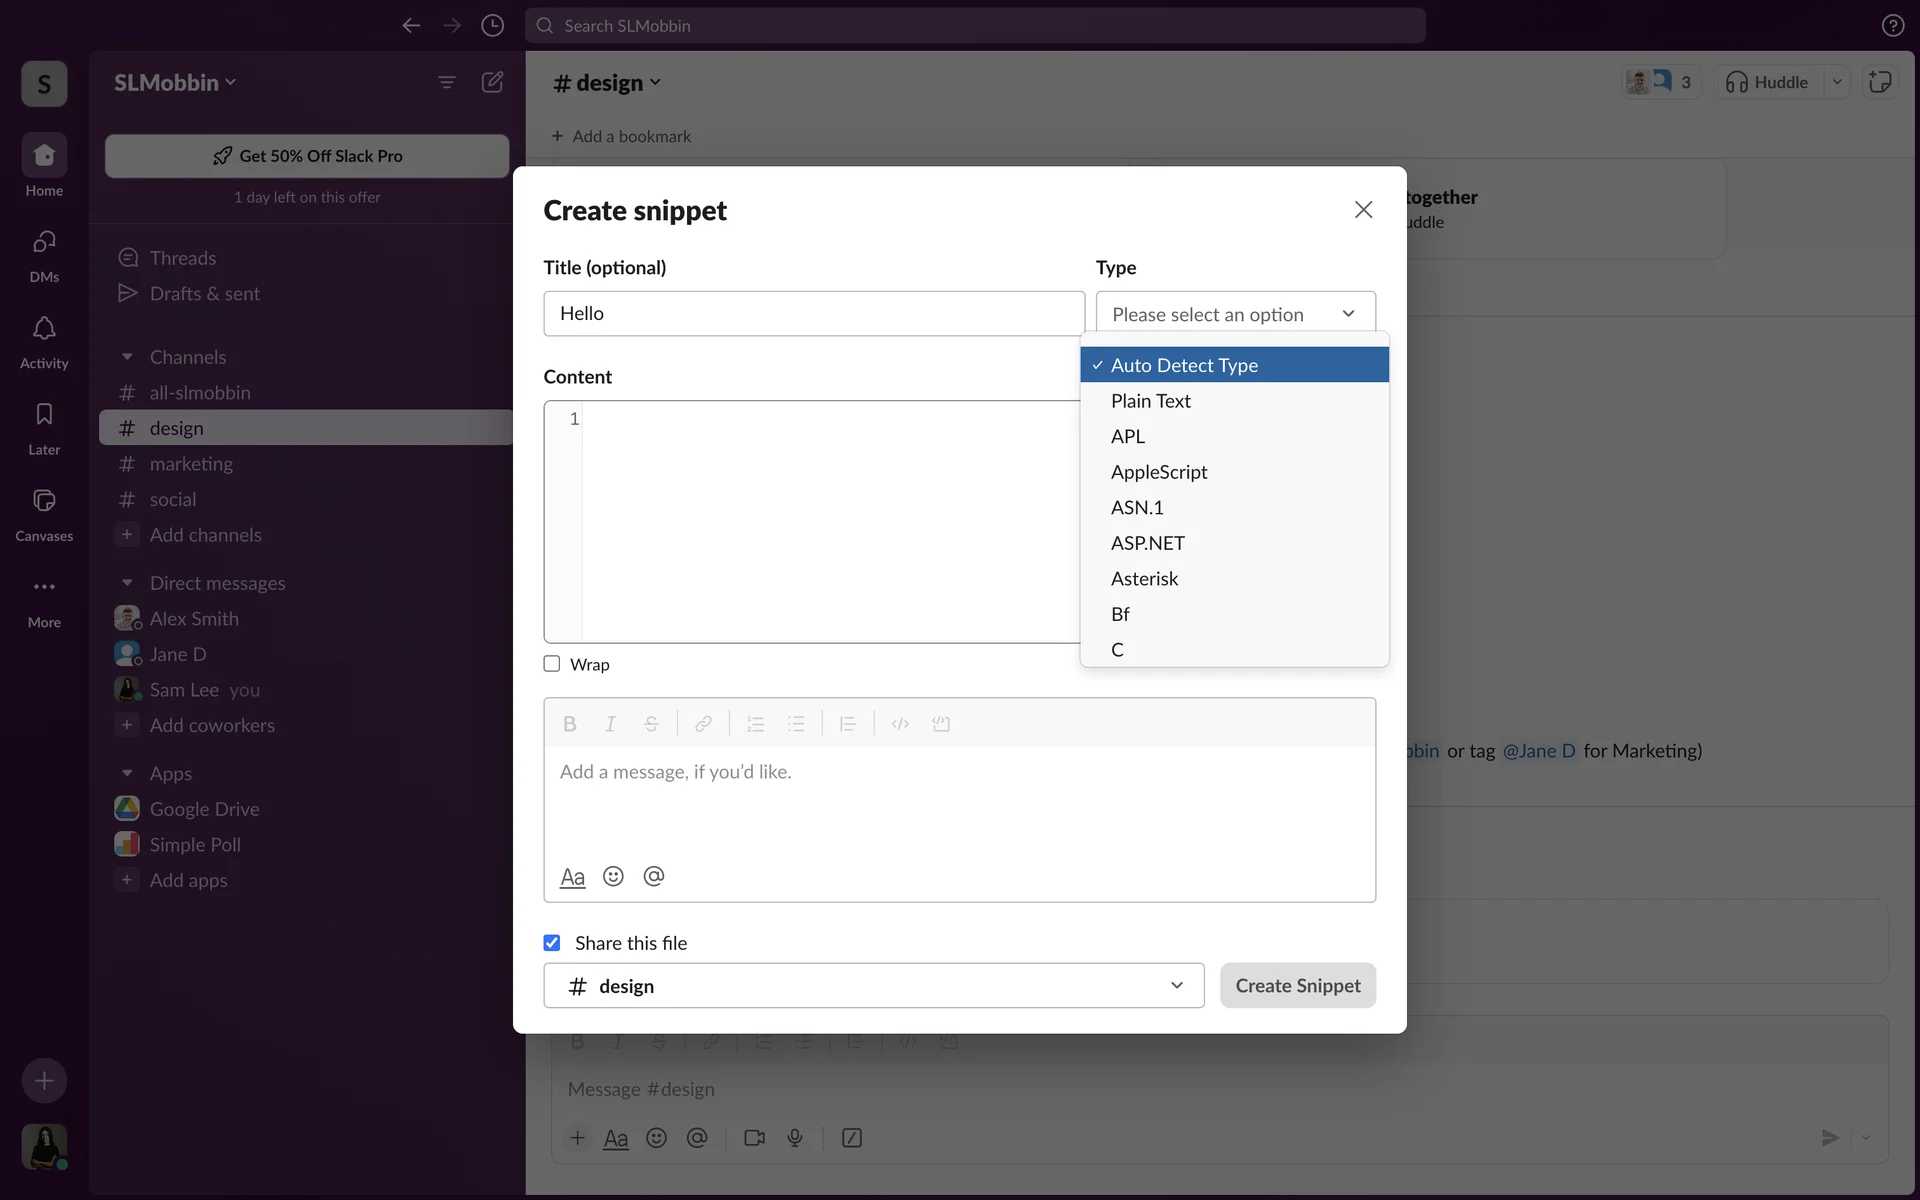Click the link icon in snippet message toolbar
The width and height of the screenshot is (1920, 1200).
click(x=703, y=724)
